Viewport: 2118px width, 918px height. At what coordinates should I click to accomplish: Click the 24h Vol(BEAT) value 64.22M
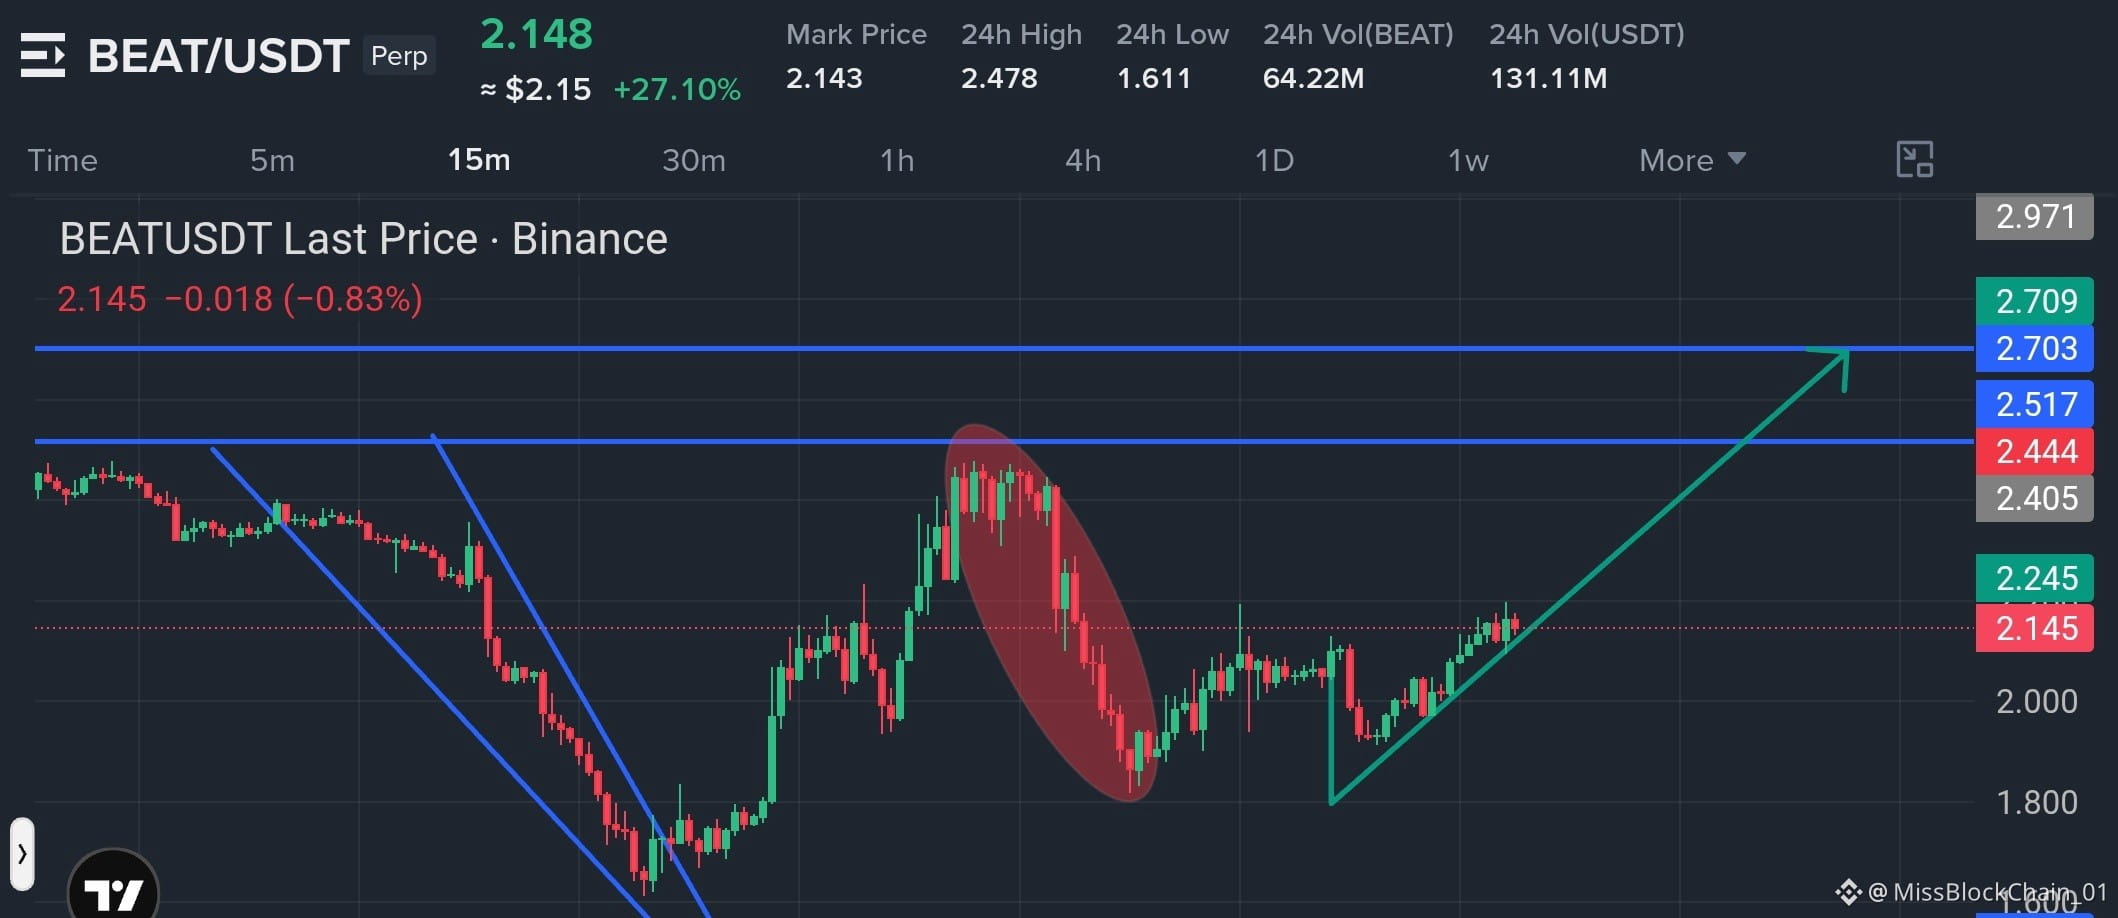pyautogui.click(x=1313, y=78)
